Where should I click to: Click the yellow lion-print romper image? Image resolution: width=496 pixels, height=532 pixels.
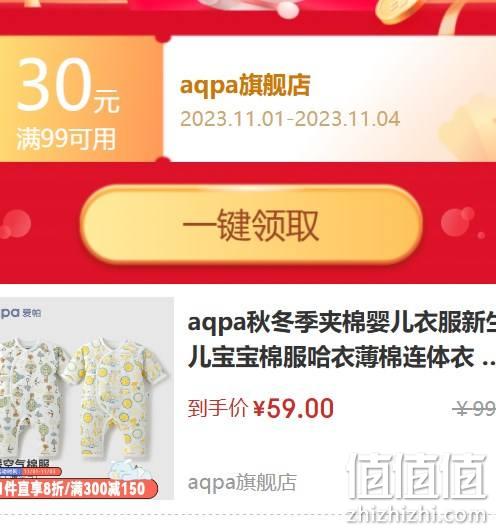[x=117, y=397]
